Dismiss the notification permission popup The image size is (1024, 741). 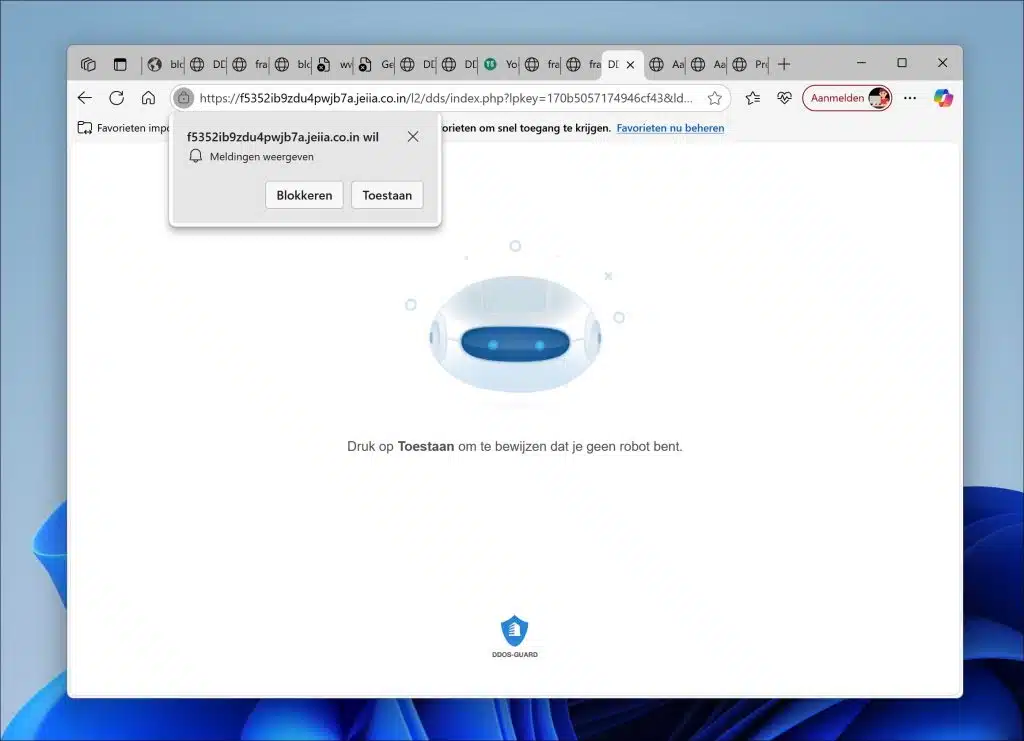pos(413,137)
